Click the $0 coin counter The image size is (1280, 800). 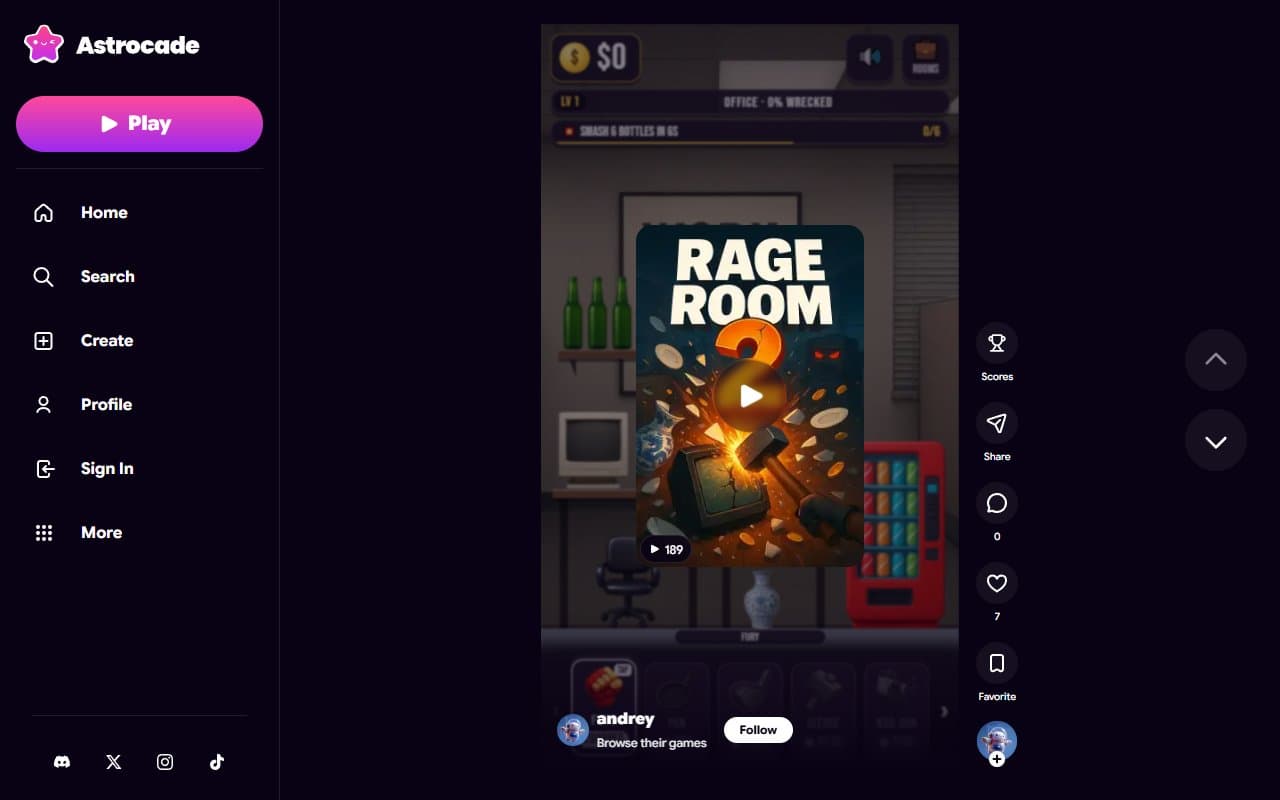[x=596, y=57]
